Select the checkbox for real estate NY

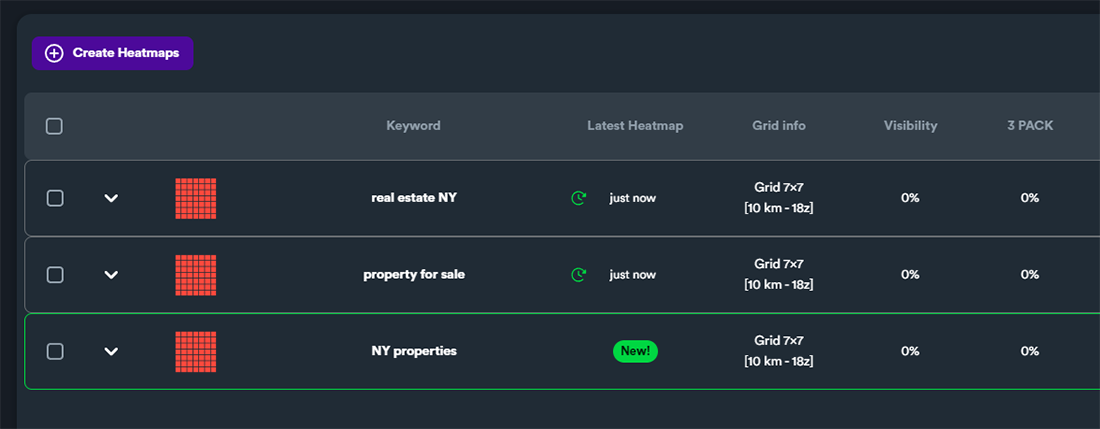click(x=55, y=198)
